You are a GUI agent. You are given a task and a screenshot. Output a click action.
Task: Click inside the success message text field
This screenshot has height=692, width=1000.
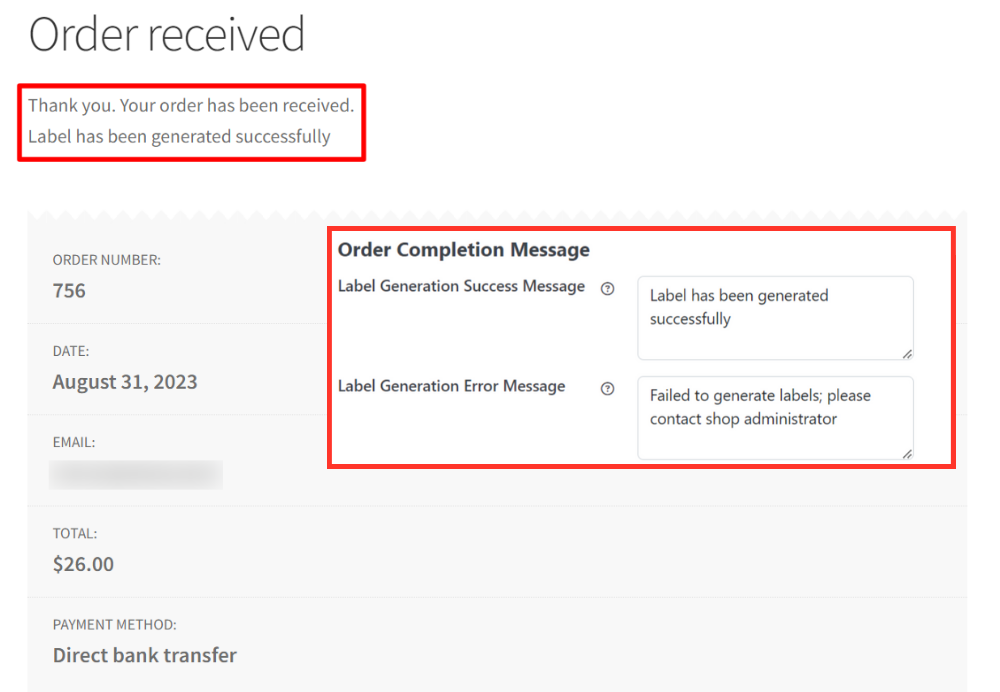pyautogui.click(x=775, y=318)
